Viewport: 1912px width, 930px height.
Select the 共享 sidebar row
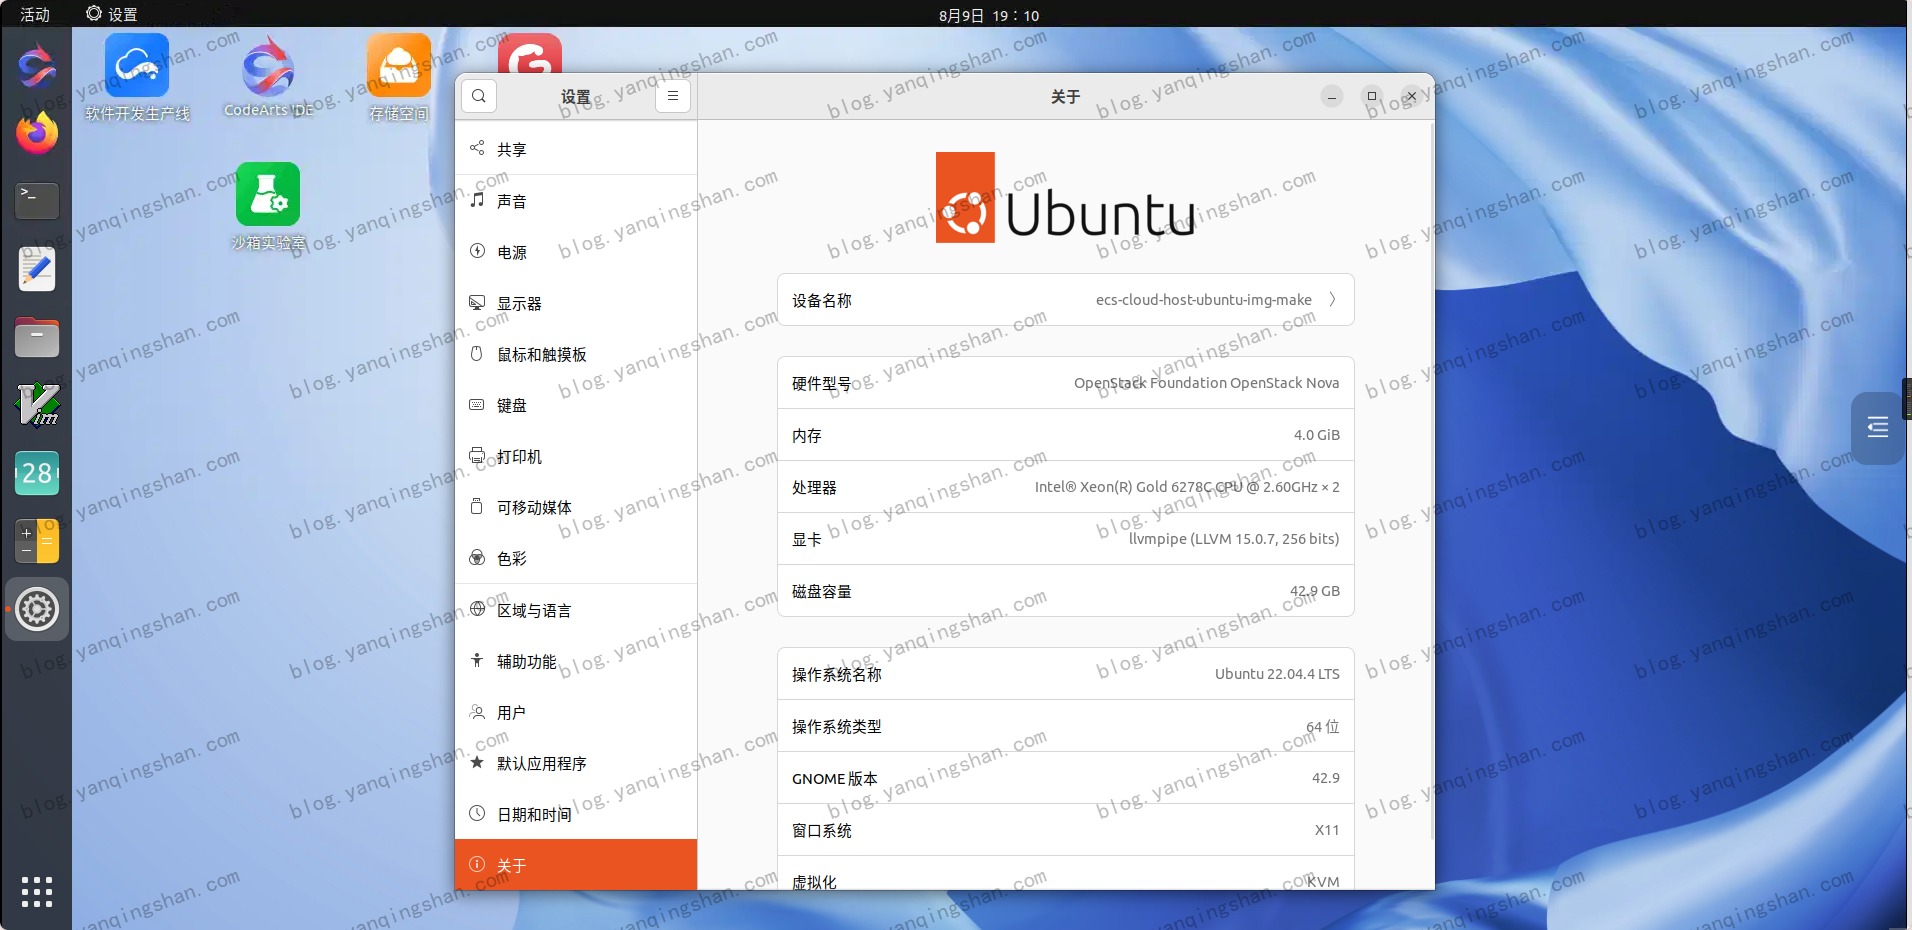[576, 148]
